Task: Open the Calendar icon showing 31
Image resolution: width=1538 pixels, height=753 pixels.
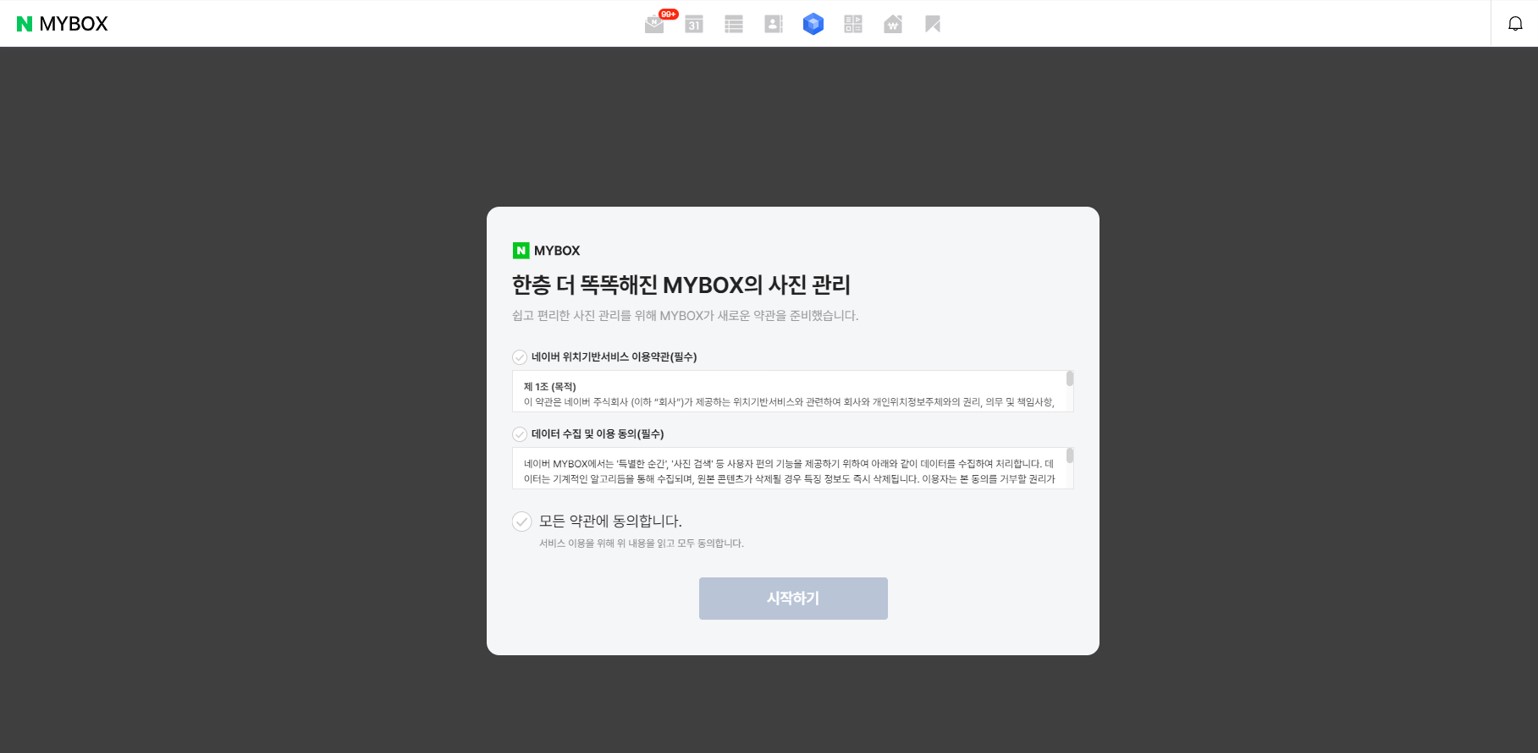Action: click(694, 24)
